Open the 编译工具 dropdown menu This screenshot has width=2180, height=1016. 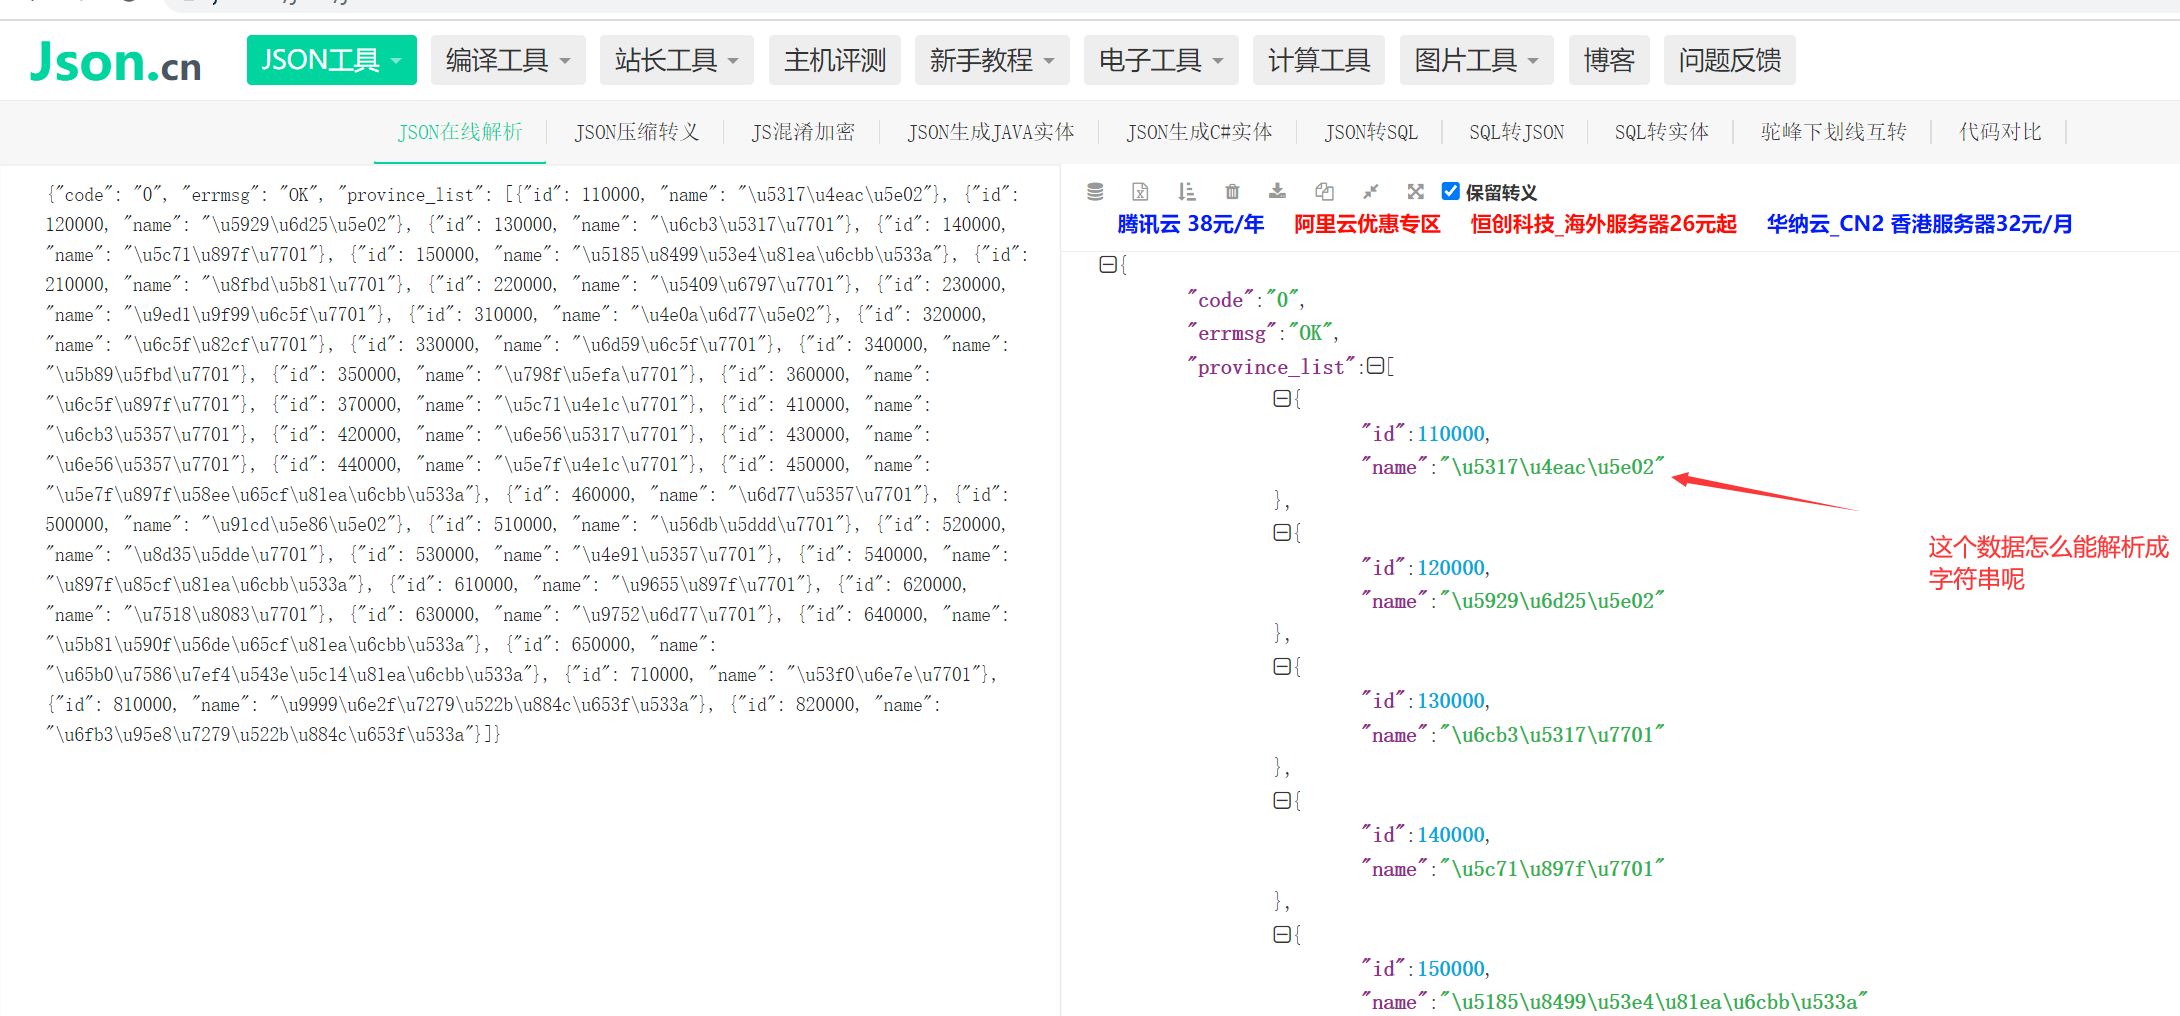[x=508, y=60]
